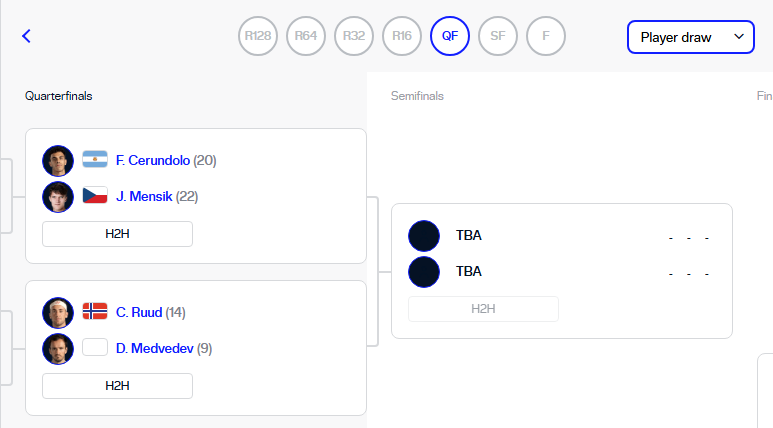
Task: Open F. Cerundolo's player profile link
Action: click(153, 161)
